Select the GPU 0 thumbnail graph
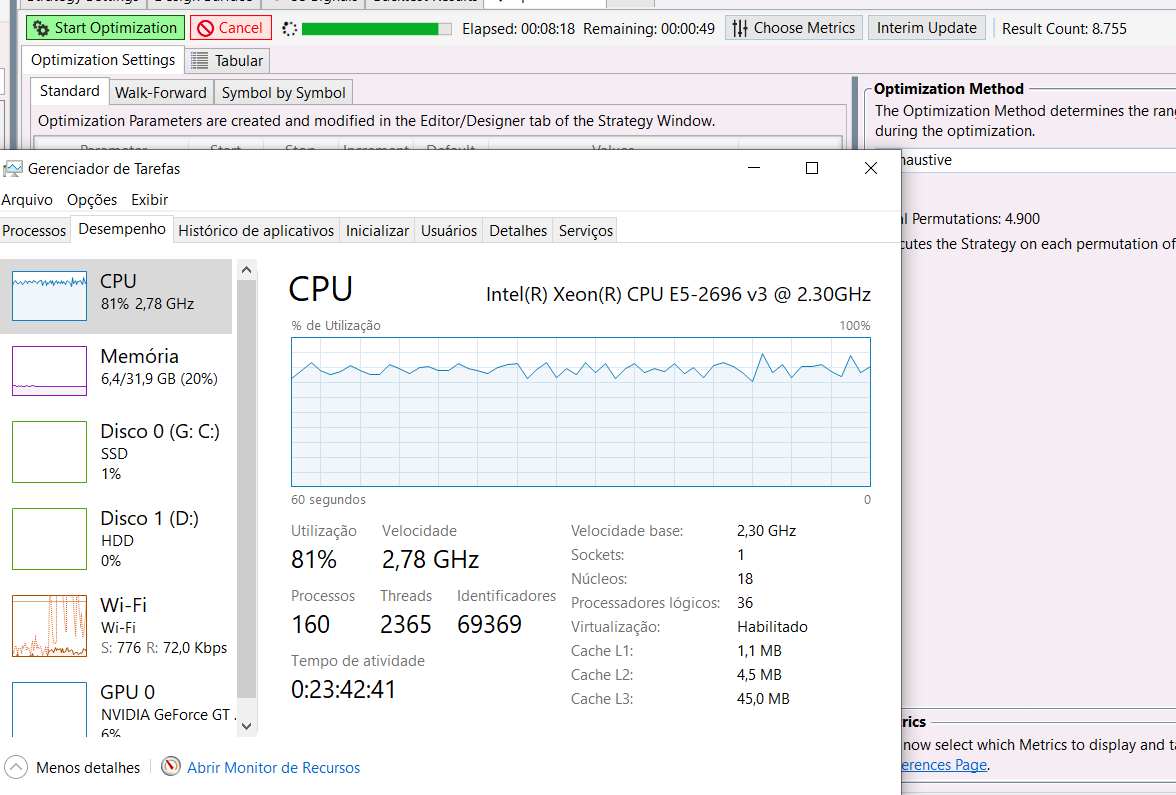 [x=50, y=709]
